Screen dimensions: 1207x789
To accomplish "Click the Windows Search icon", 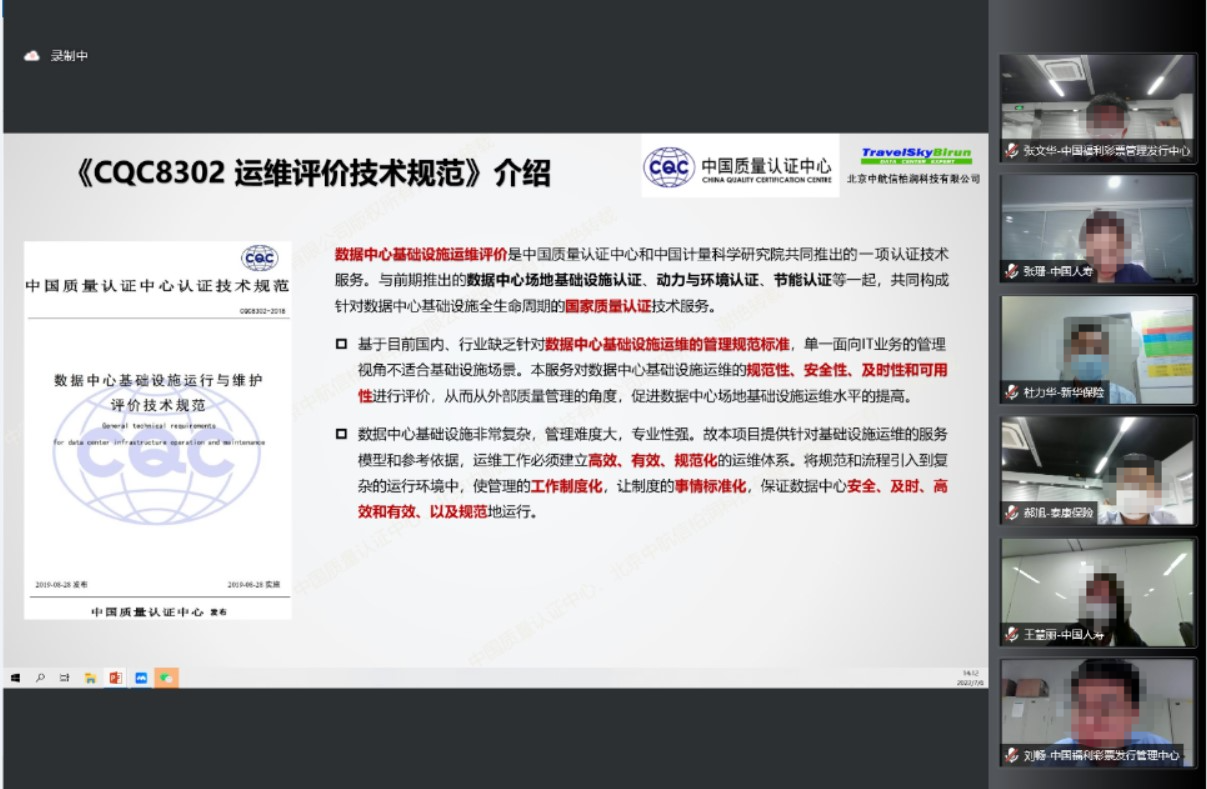I will click(x=40, y=678).
